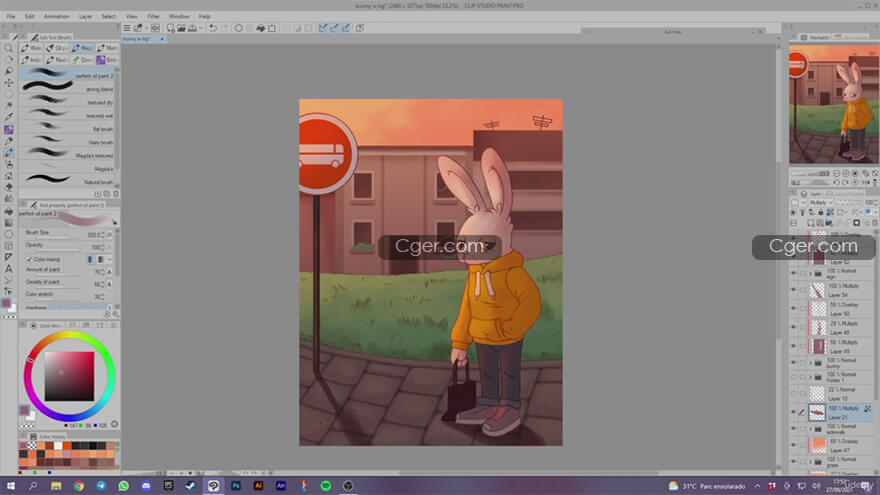This screenshot has height=495, width=880.
Task: Select the Text tool
Action: 8,269
